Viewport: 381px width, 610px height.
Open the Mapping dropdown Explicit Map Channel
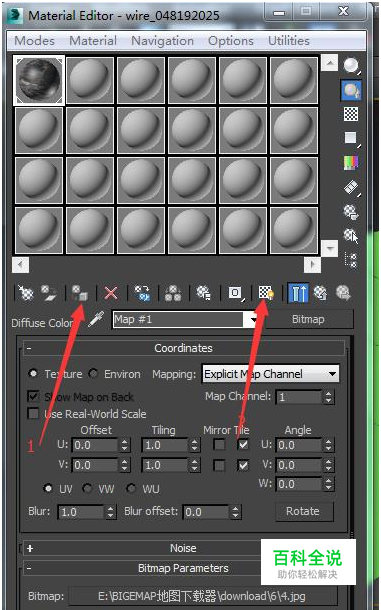(270, 374)
